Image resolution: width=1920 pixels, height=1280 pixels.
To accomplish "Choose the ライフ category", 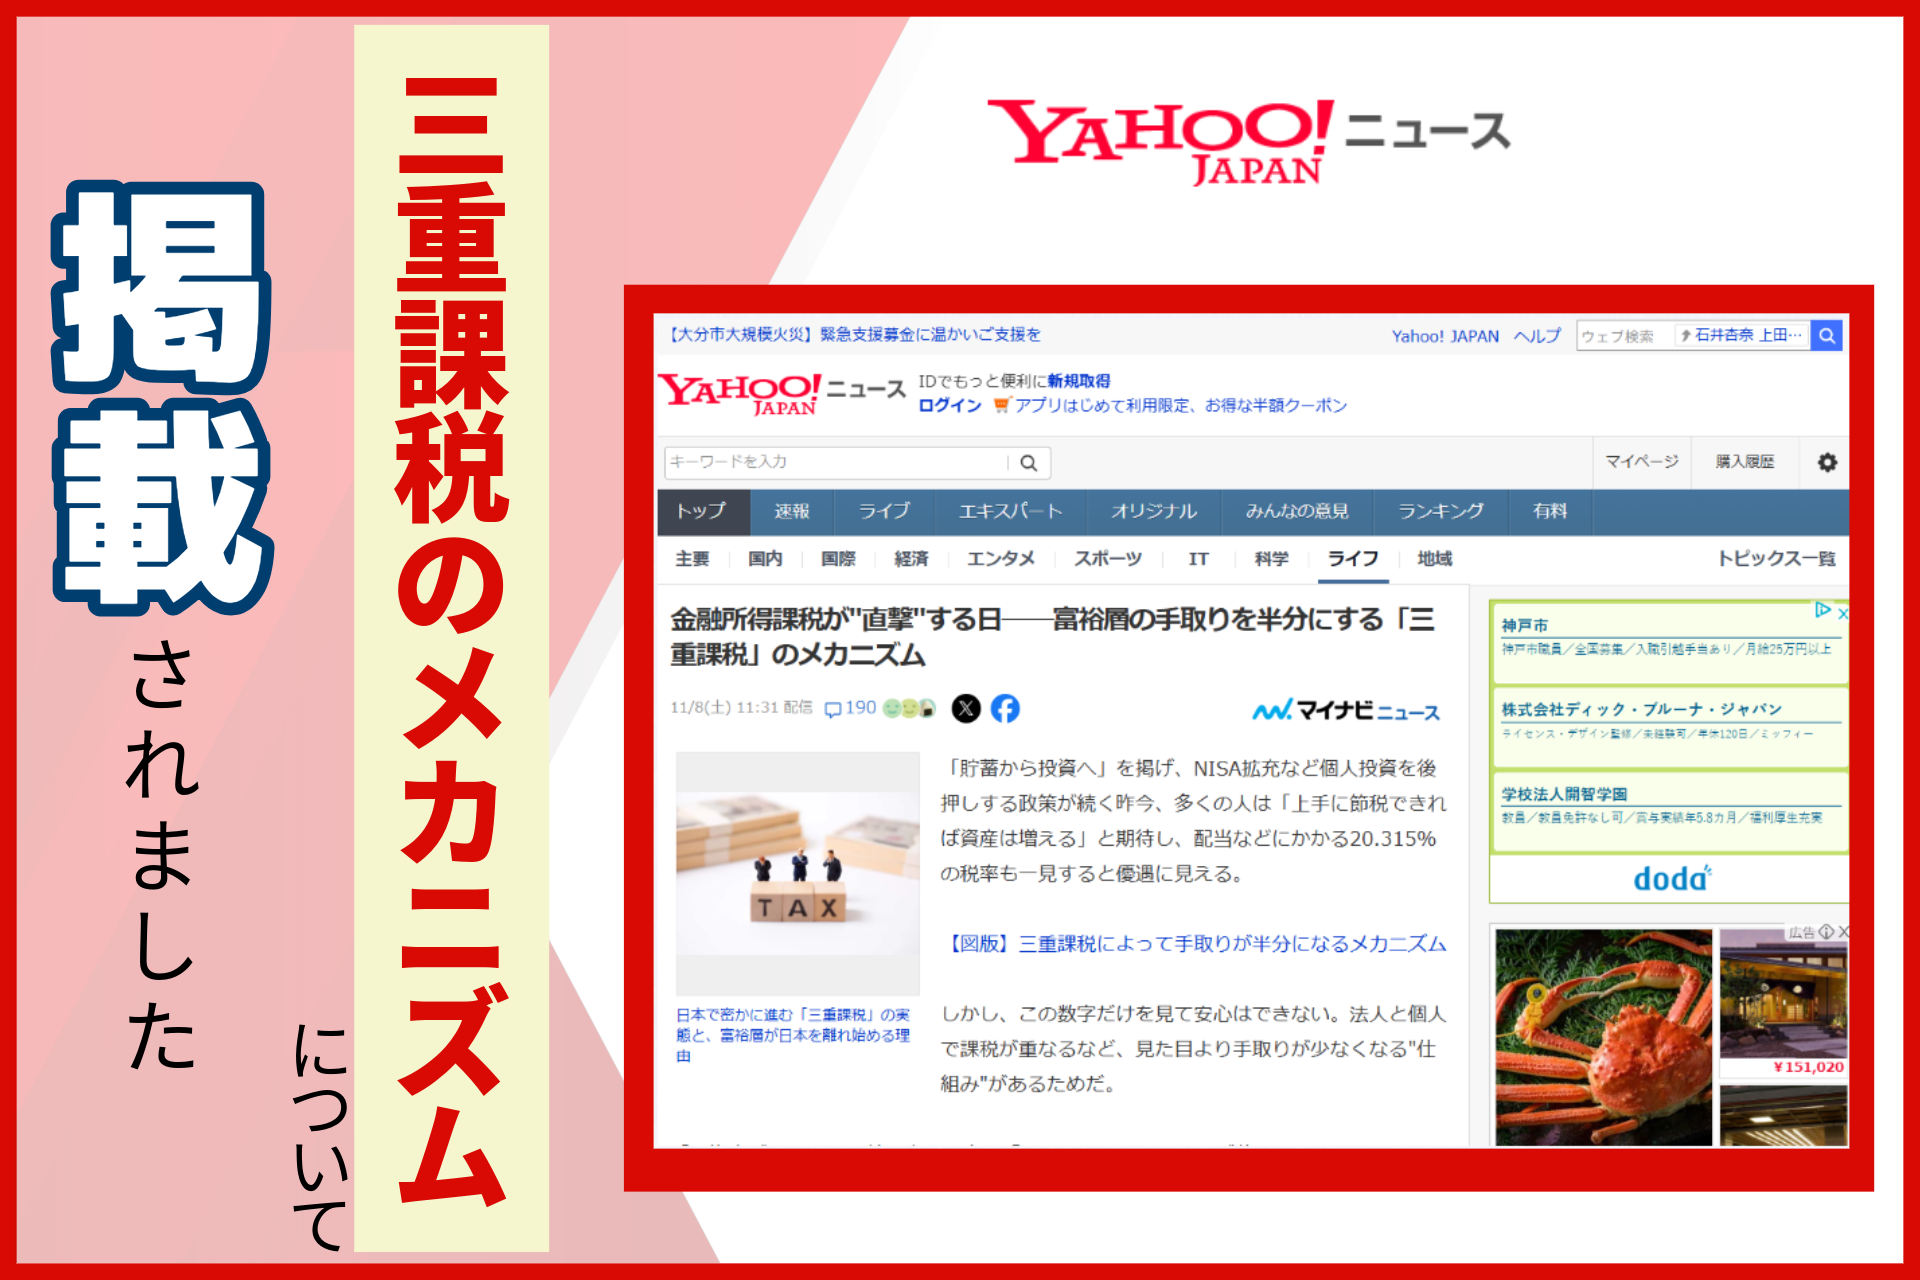I will pyautogui.click(x=1353, y=559).
